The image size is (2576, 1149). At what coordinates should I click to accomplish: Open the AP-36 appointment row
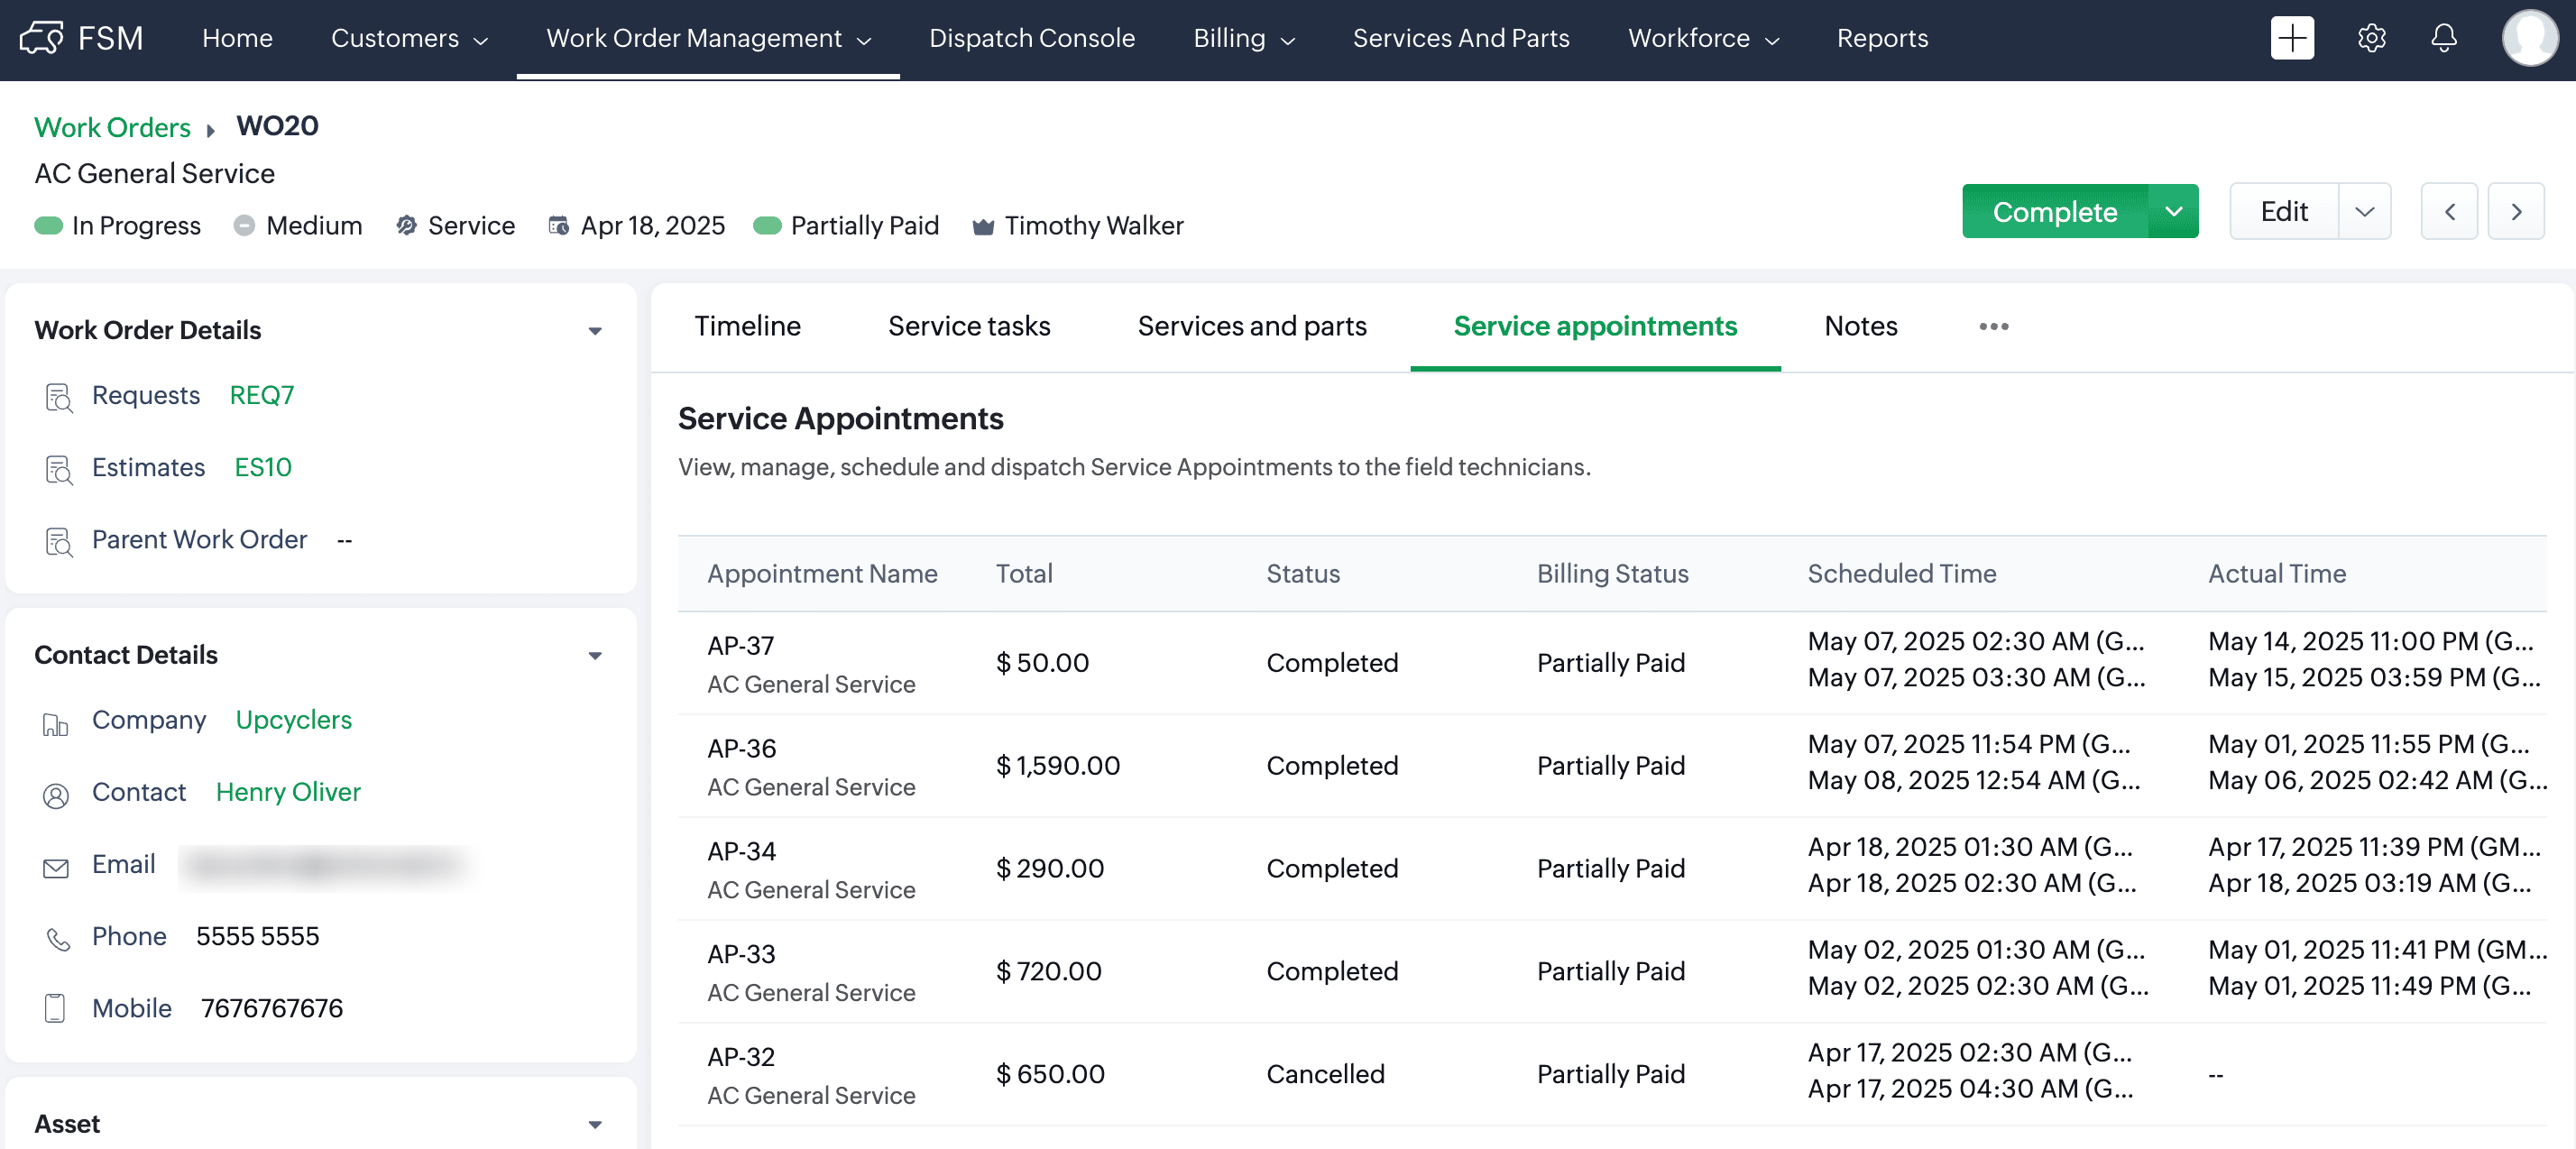(741, 748)
